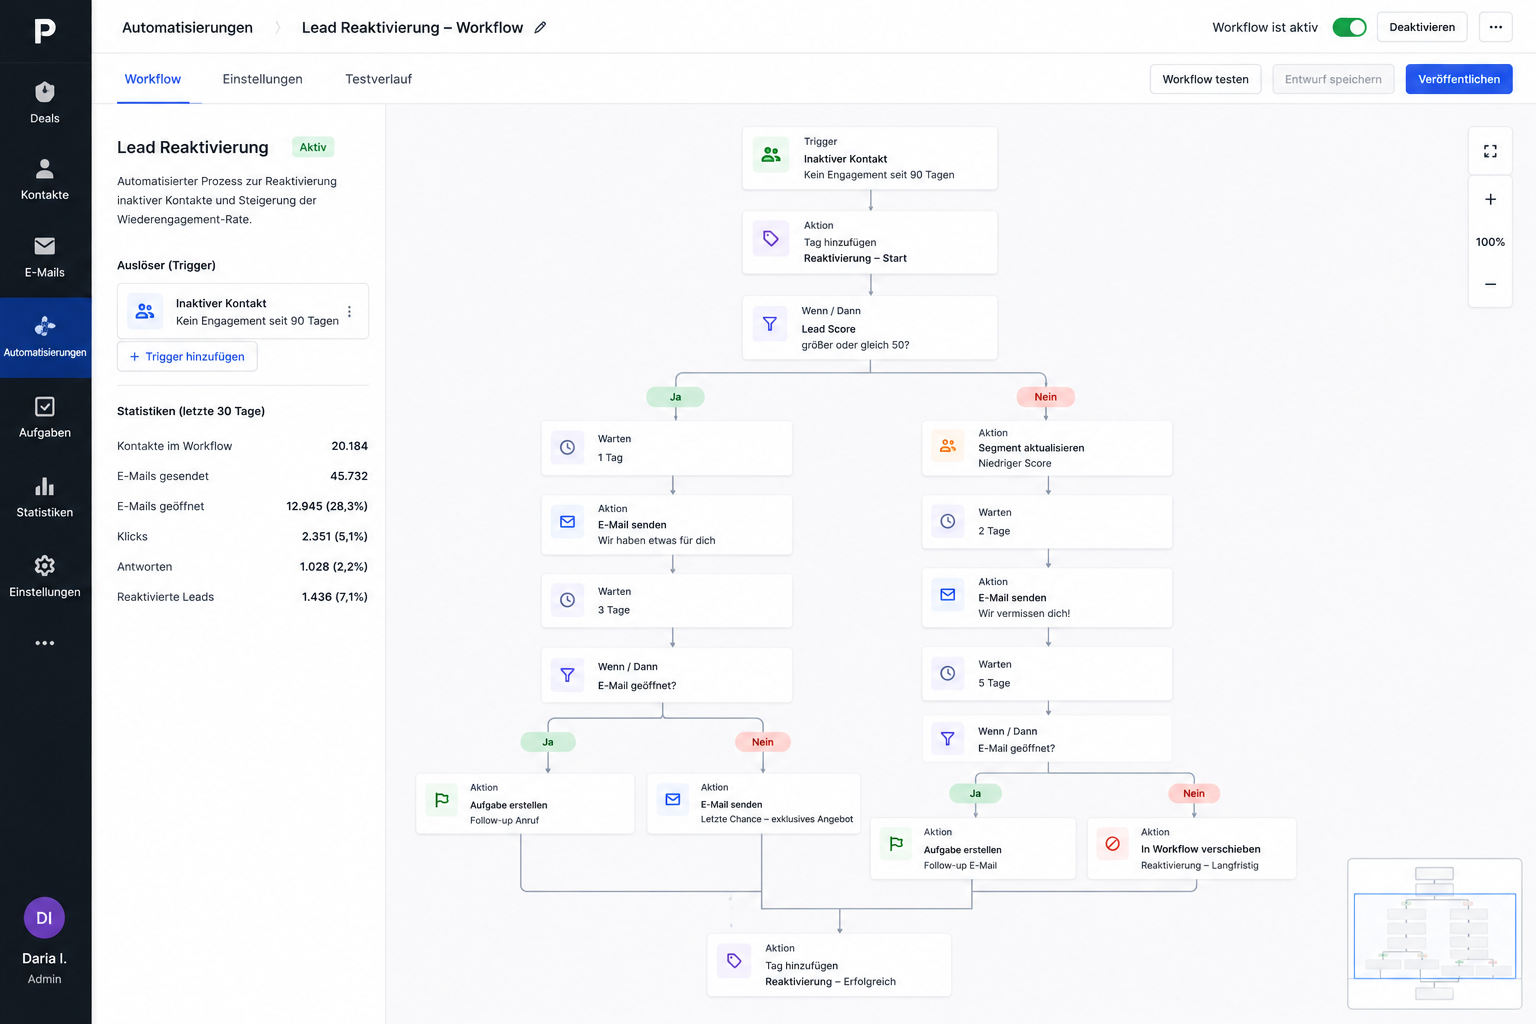The width and height of the screenshot is (1536, 1024).
Task: Select the Warten 2 Tage node
Action: pyautogui.click(x=1047, y=521)
